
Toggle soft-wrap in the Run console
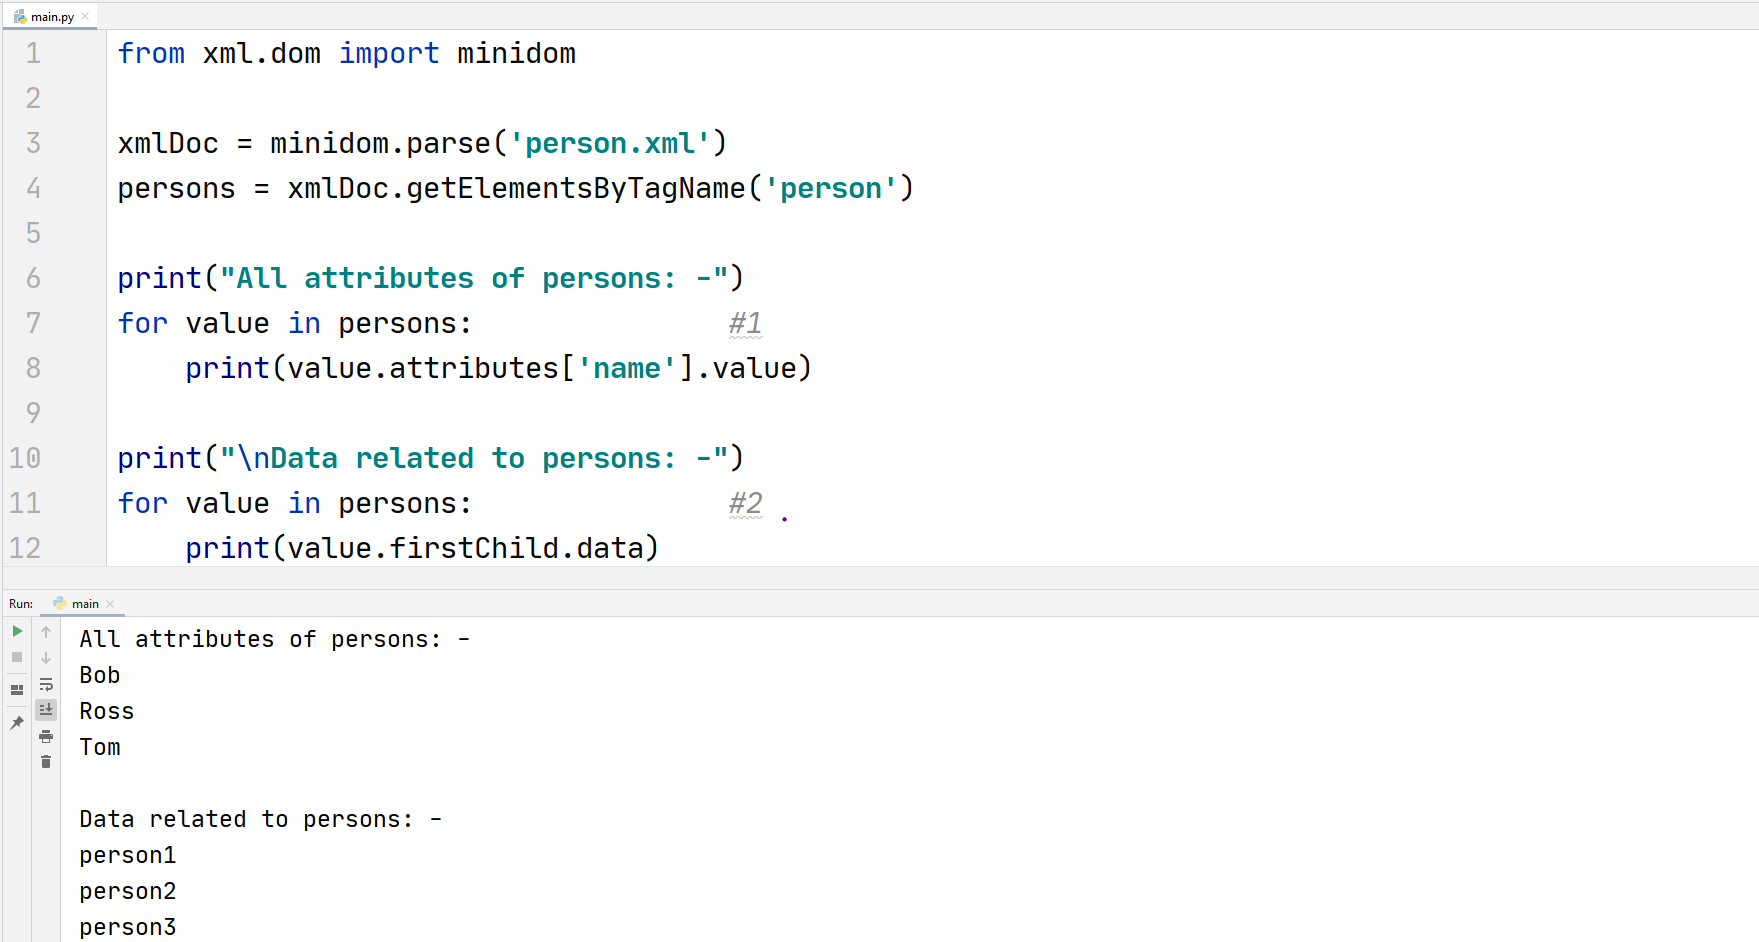pos(46,684)
